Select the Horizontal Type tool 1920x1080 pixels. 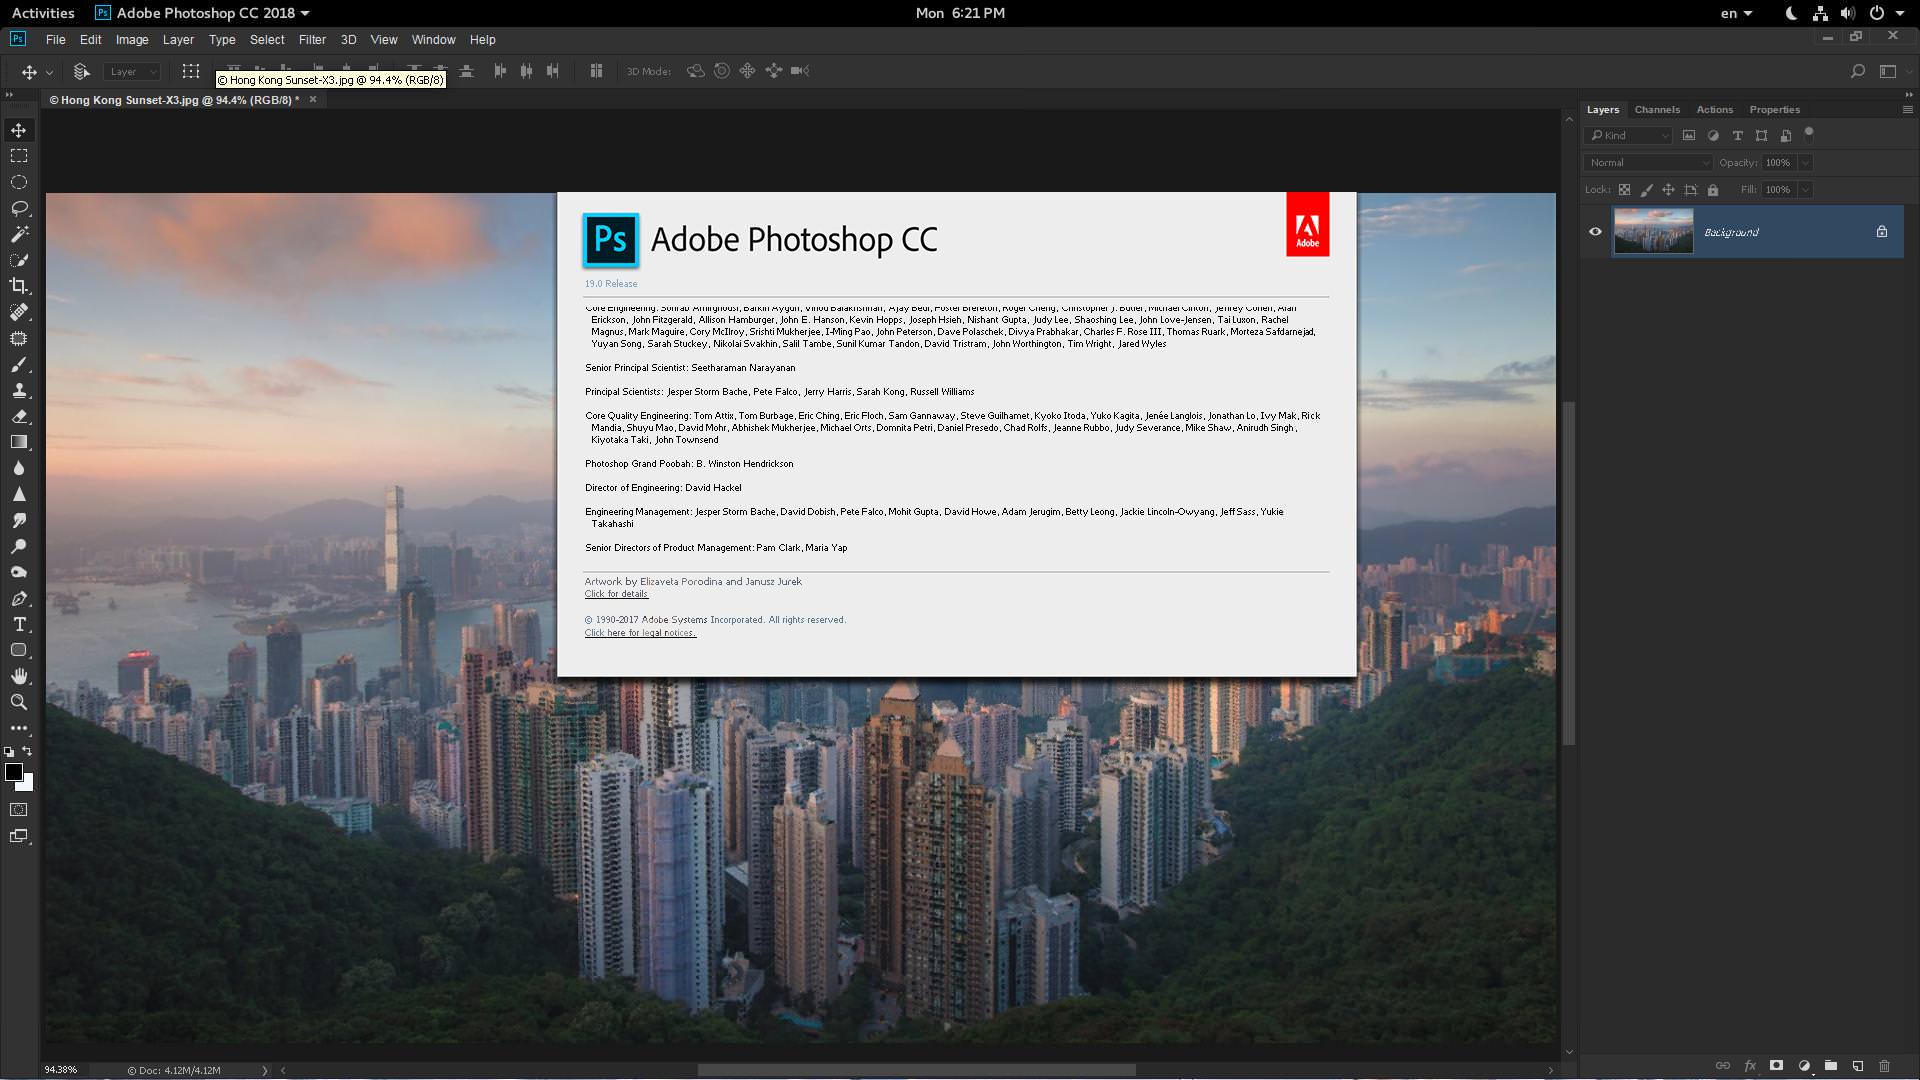coord(19,624)
